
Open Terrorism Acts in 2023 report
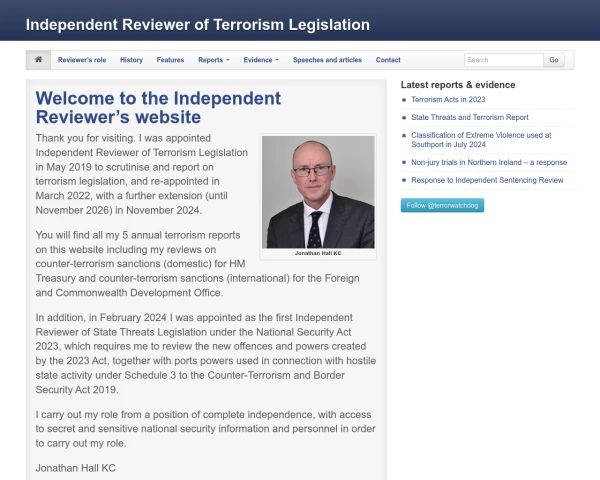448,100
